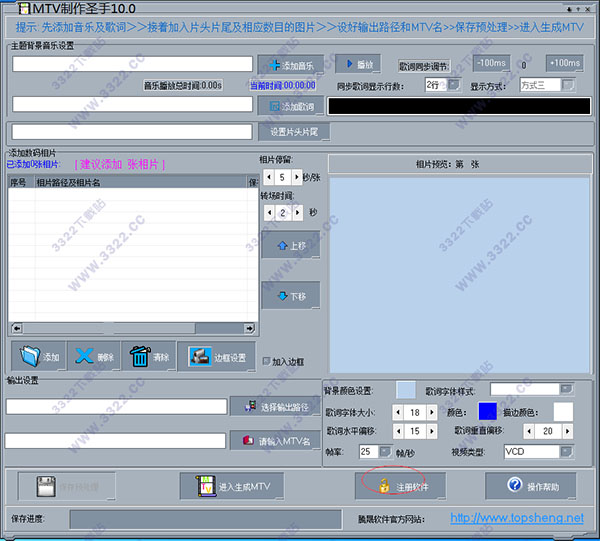Open the 歌词字体样式 dropdown
Screen dimensions: 600x541
click(x=566, y=389)
